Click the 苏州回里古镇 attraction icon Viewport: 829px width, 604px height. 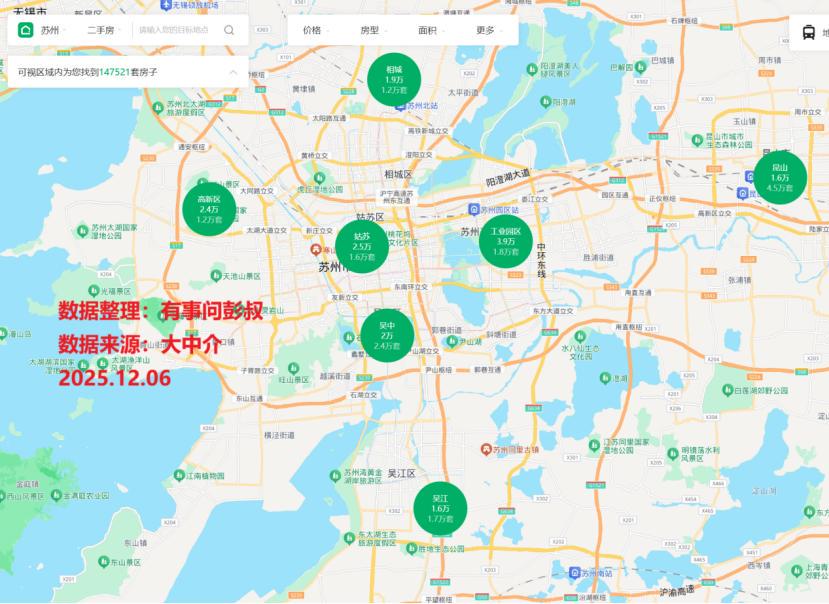tap(486, 450)
